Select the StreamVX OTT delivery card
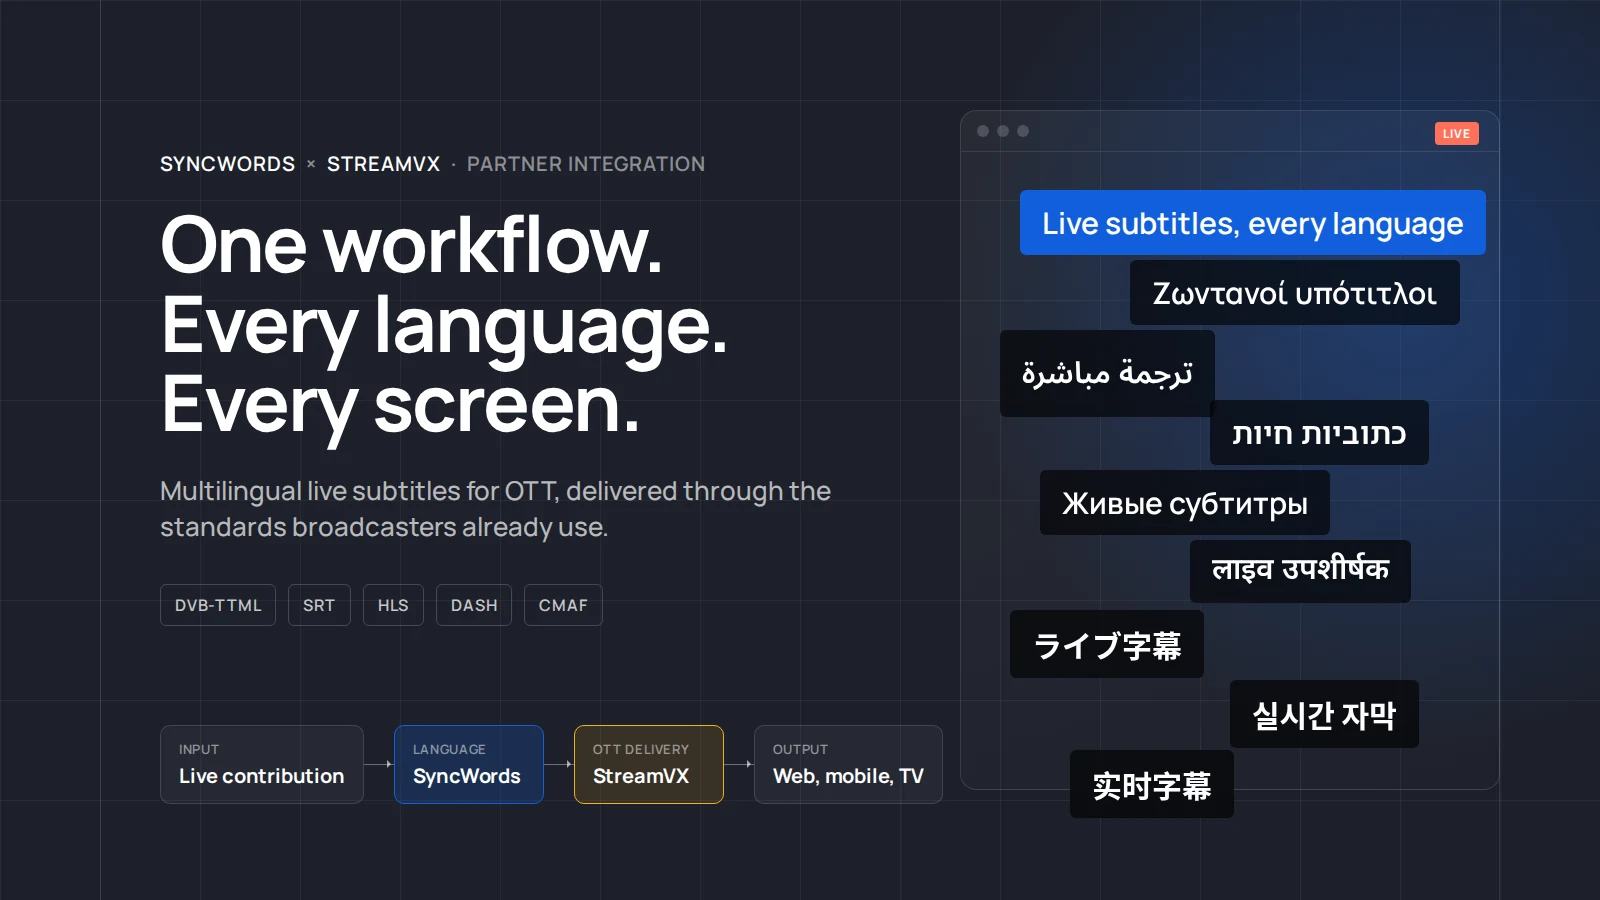 click(649, 764)
